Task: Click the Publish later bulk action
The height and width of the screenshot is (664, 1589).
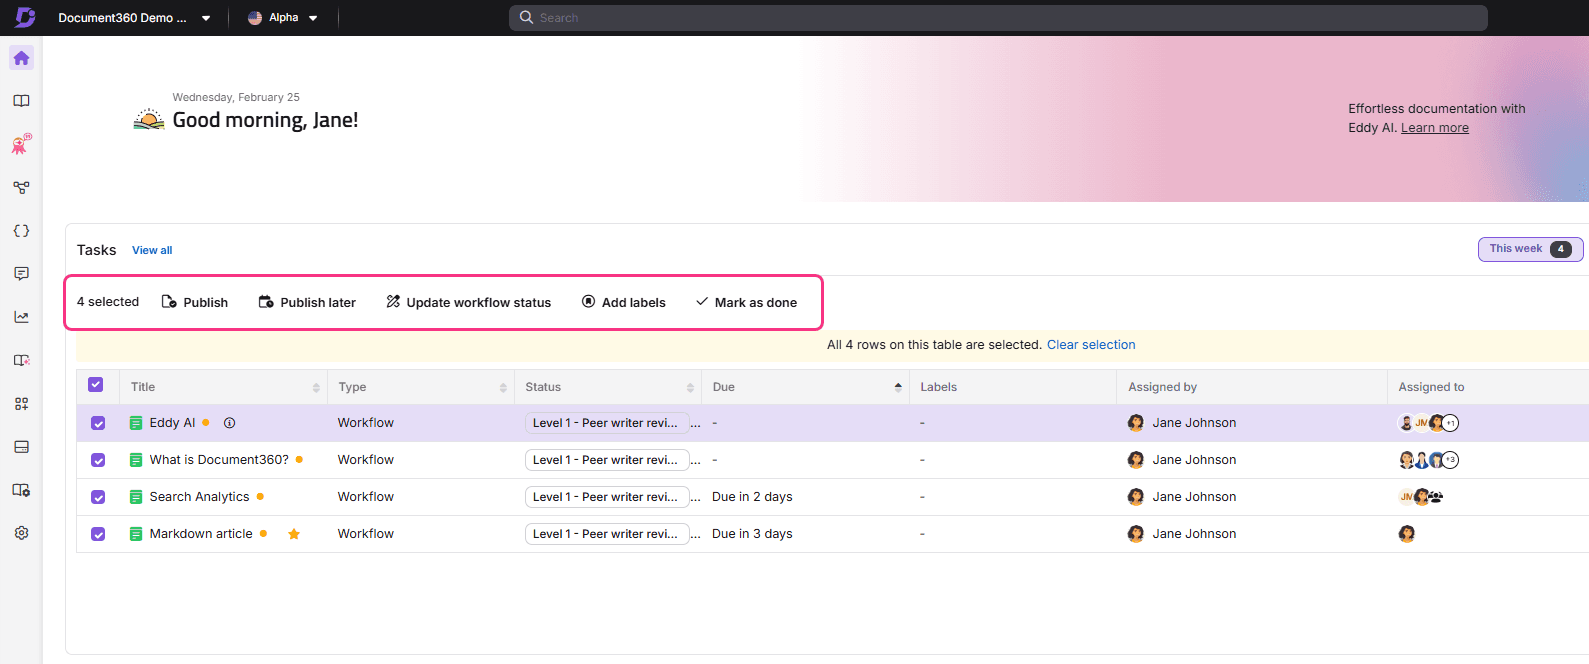Action: point(307,302)
